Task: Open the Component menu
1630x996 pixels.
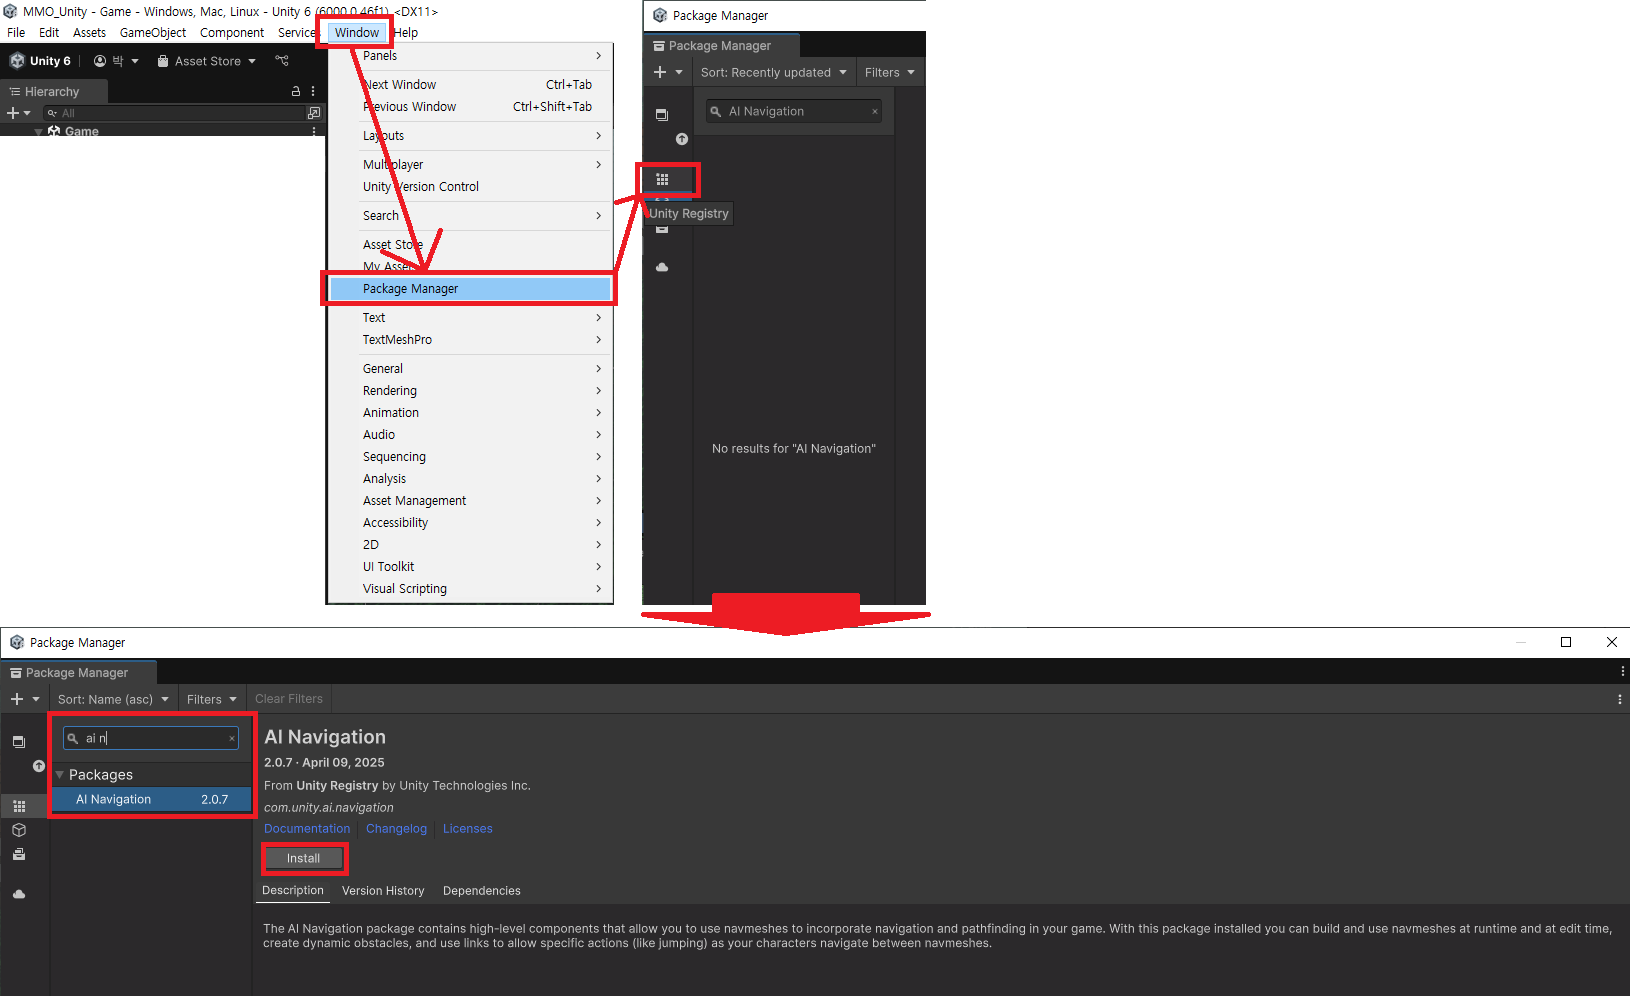Action: 232,32
